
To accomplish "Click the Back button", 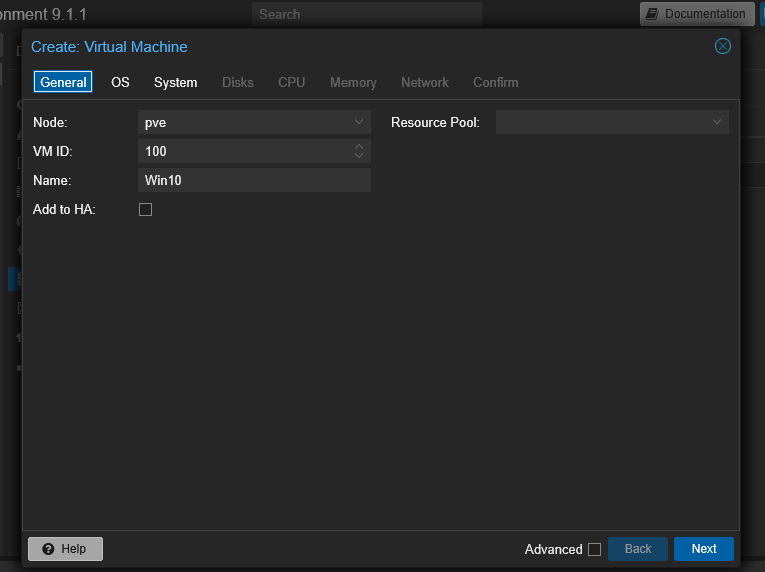I will click(638, 549).
